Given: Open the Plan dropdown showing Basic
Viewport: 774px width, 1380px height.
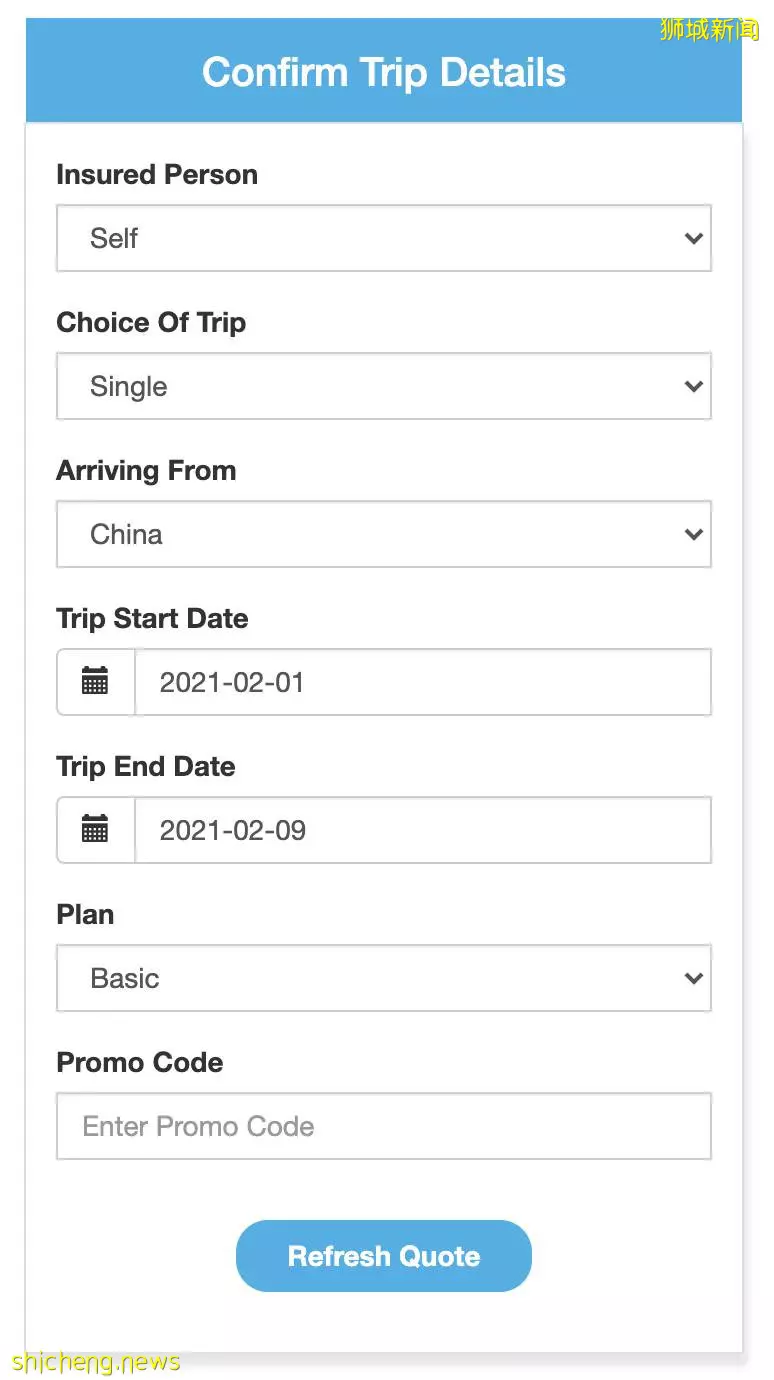Looking at the screenshot, I should 384,978.
